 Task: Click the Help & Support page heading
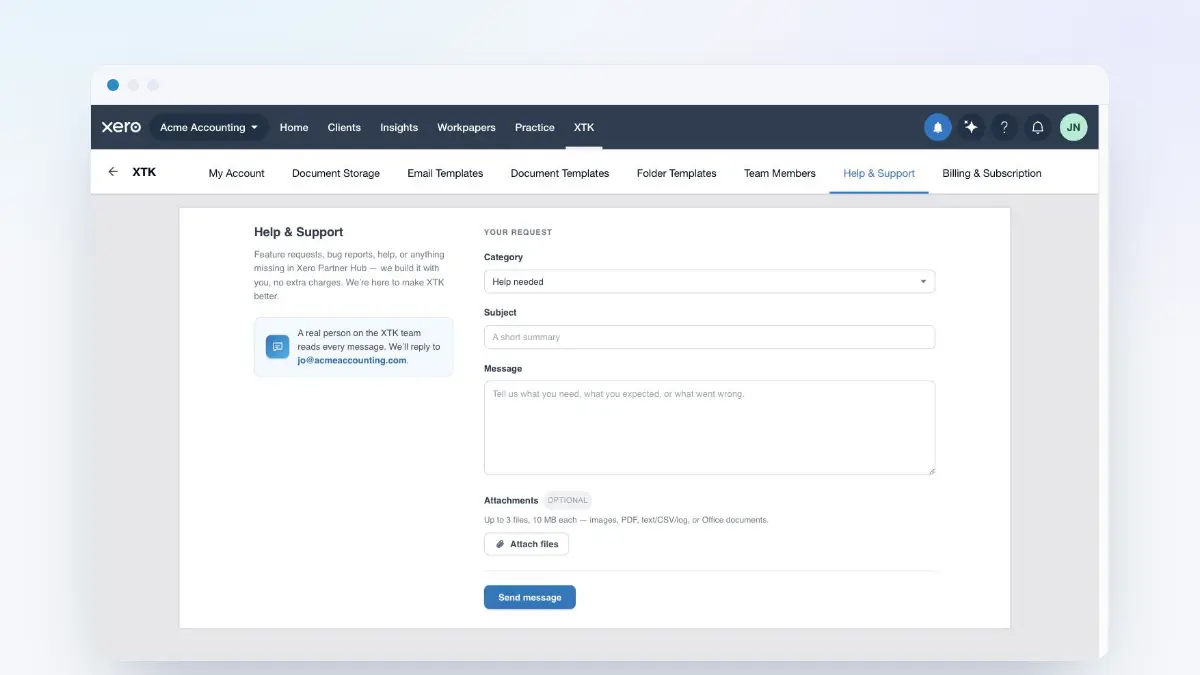tap(299, 232)
